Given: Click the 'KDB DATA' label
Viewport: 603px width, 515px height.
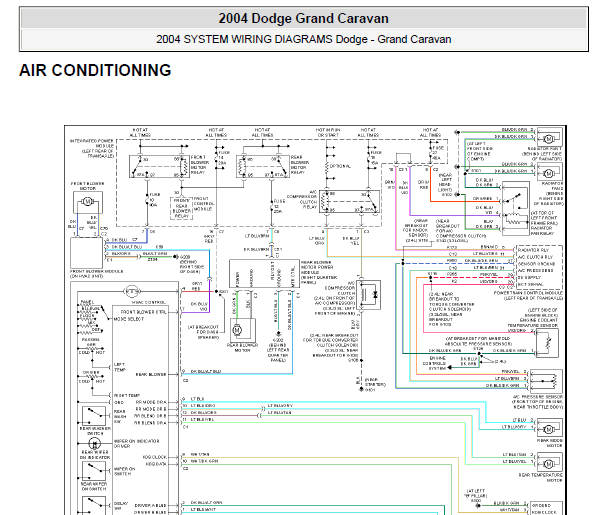Looking at the screenshot, I should point(156,464).
